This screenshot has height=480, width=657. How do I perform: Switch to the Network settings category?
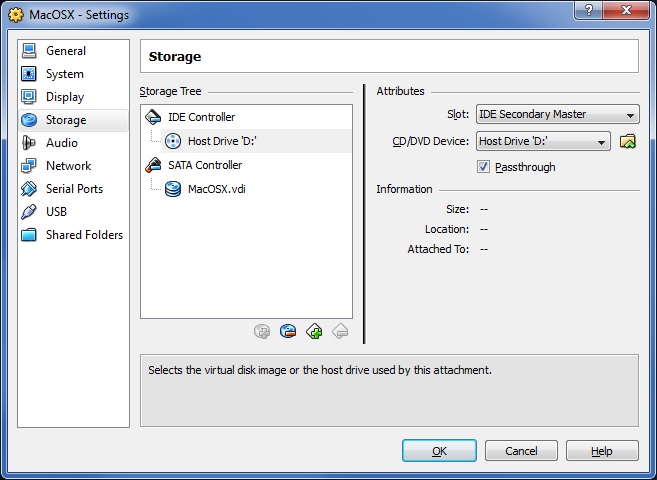click(x=68, y=166)
